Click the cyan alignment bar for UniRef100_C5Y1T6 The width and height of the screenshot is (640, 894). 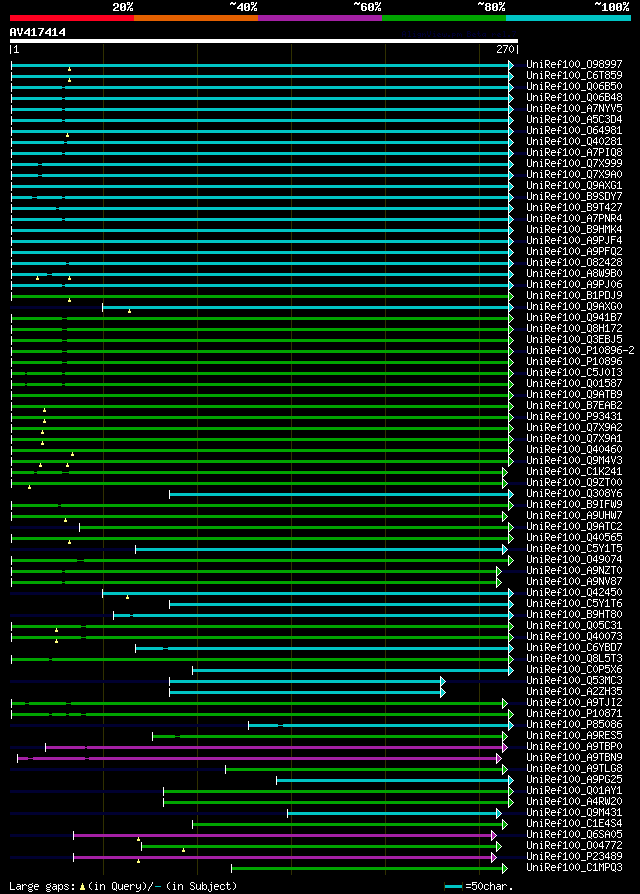(x=341, y=604)
